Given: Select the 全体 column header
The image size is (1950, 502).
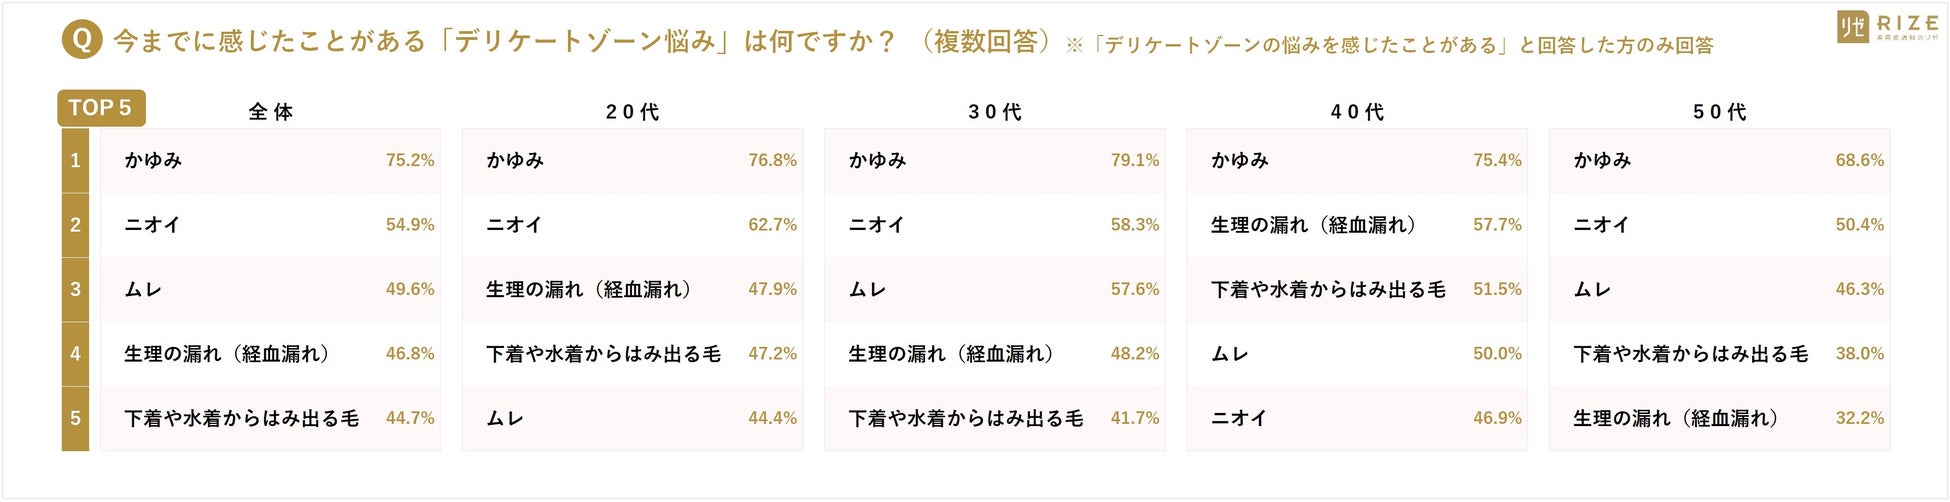Looking at the screenshot, I should click(271, 112).
